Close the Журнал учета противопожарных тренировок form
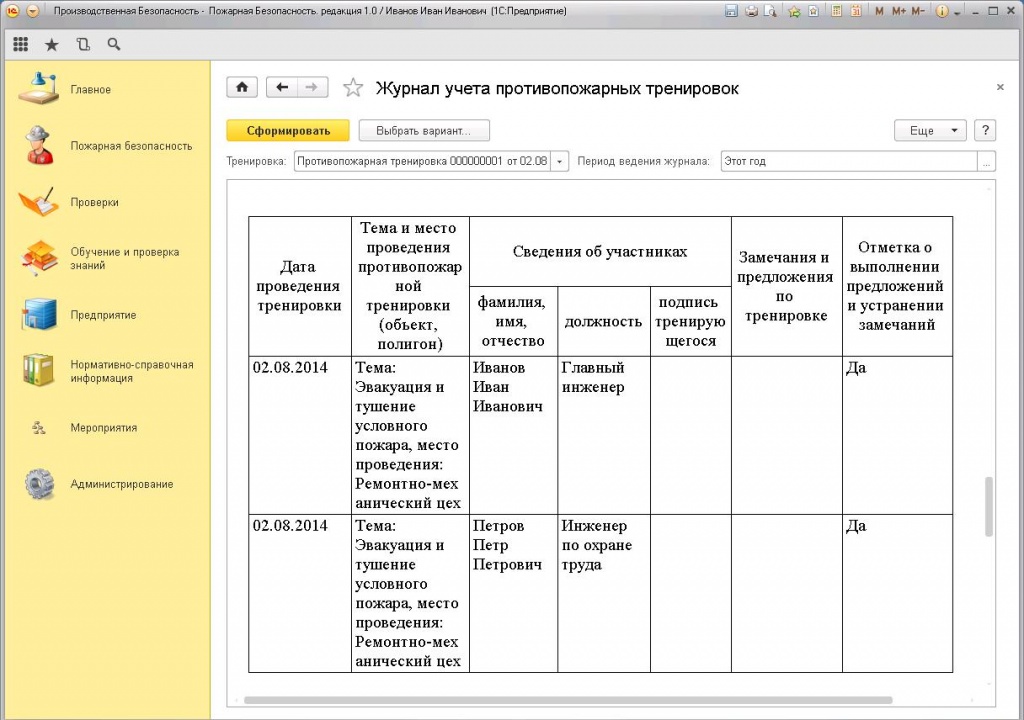The height and width of the screenshot is (720, 1024). (x=1000, y=87)
